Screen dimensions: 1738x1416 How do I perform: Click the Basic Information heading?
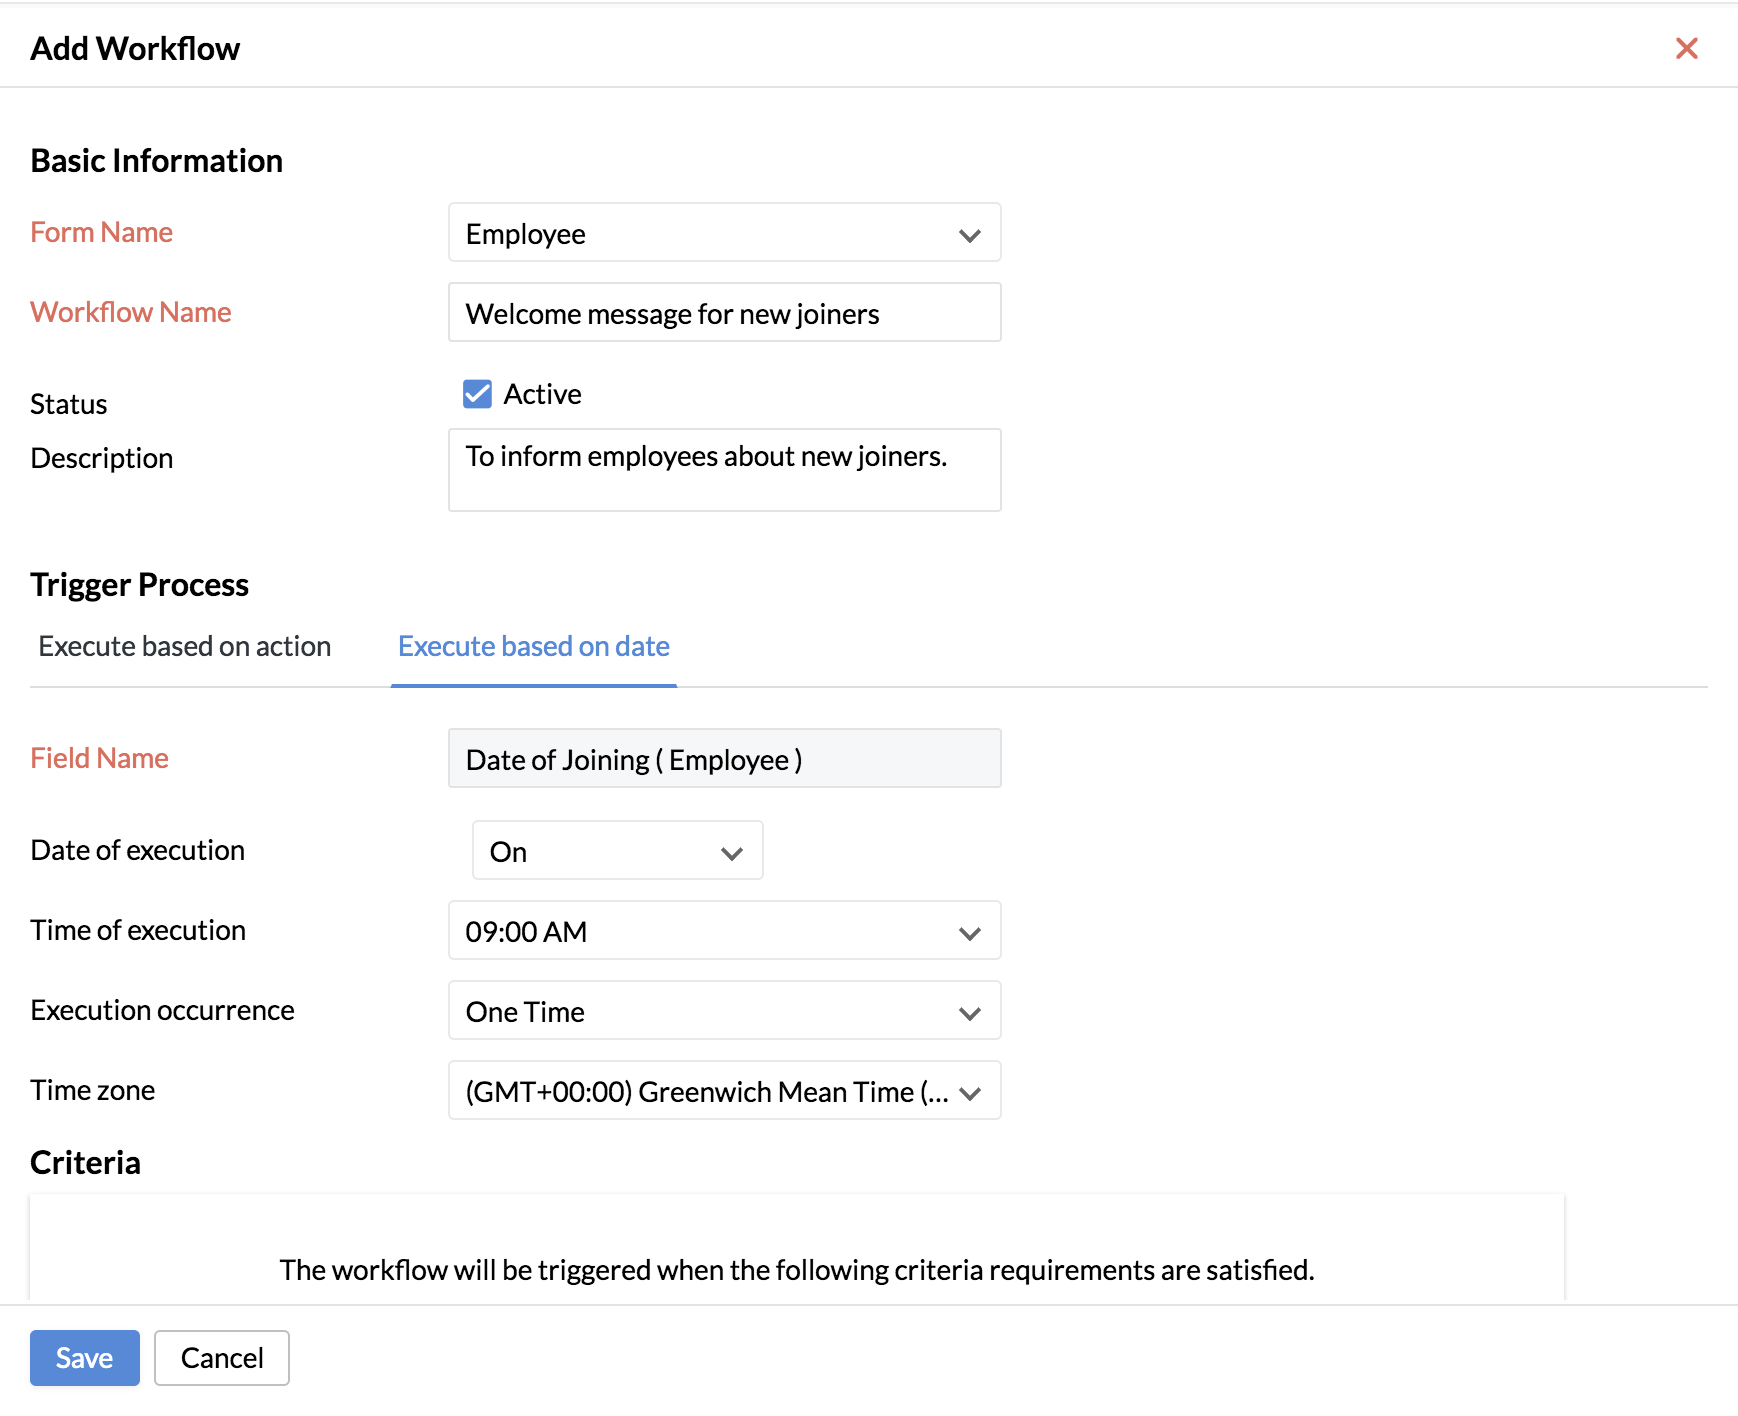point(156,160)
